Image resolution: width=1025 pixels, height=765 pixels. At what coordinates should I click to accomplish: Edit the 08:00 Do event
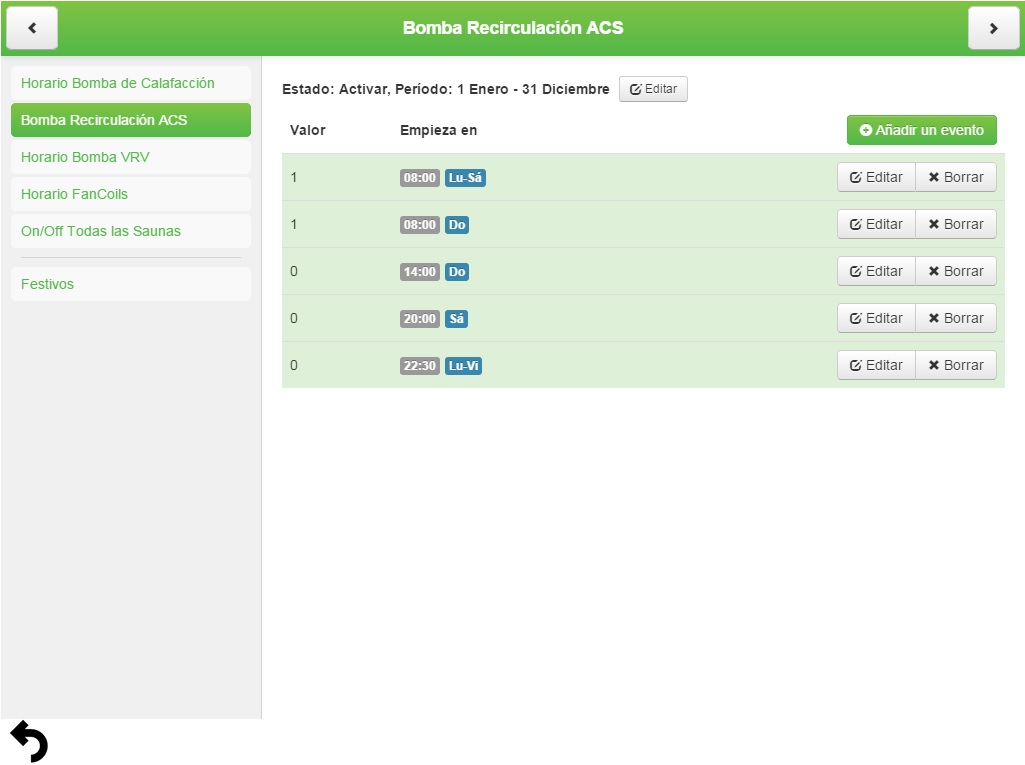pos(876,224)
